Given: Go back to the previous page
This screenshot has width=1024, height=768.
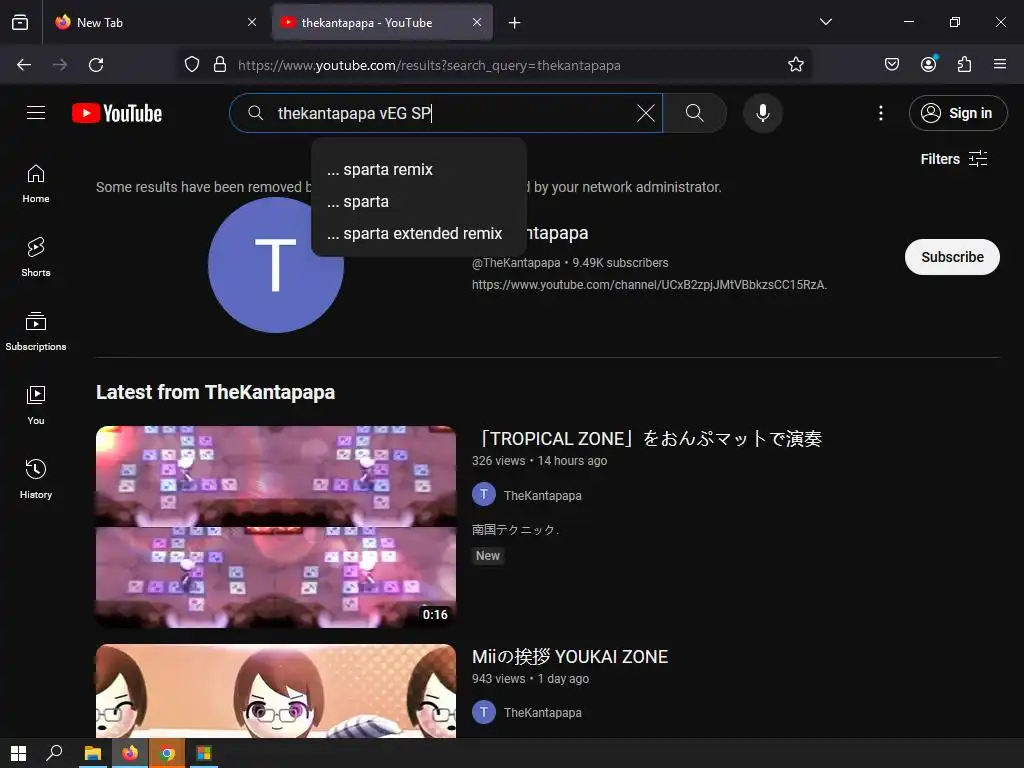Looking at the screenshot, I should [24, 65].
